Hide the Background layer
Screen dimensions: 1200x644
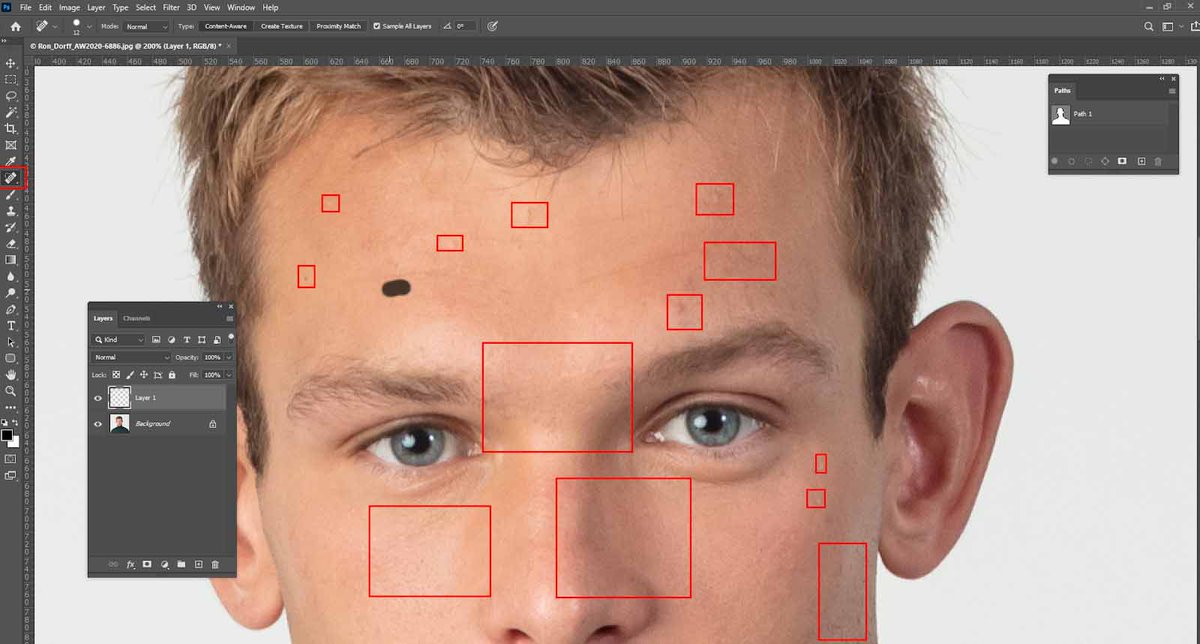tap(97, 423)
